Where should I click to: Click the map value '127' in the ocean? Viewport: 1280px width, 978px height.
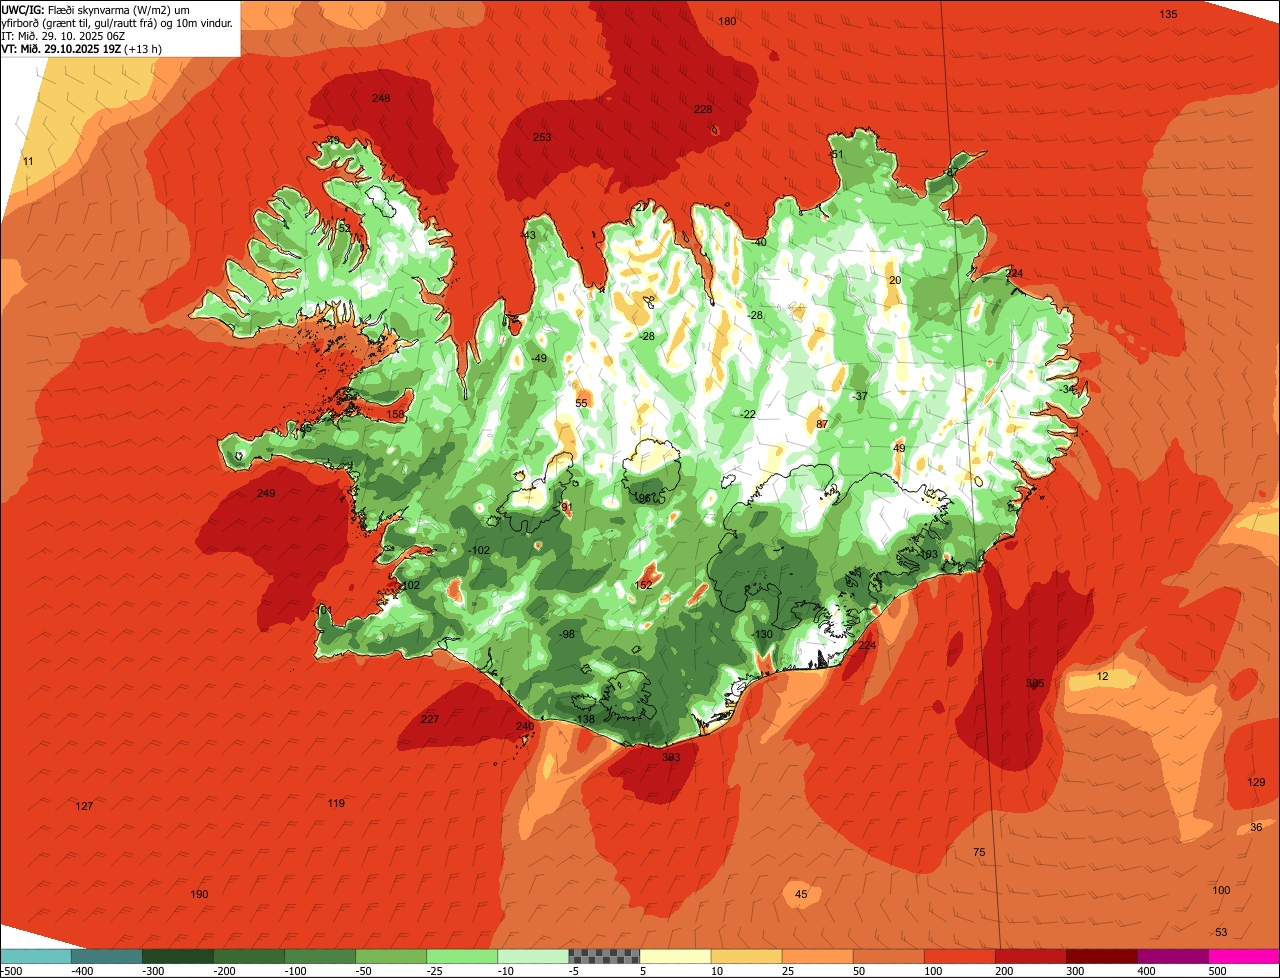pyautogui.click(x=84, y=807)
